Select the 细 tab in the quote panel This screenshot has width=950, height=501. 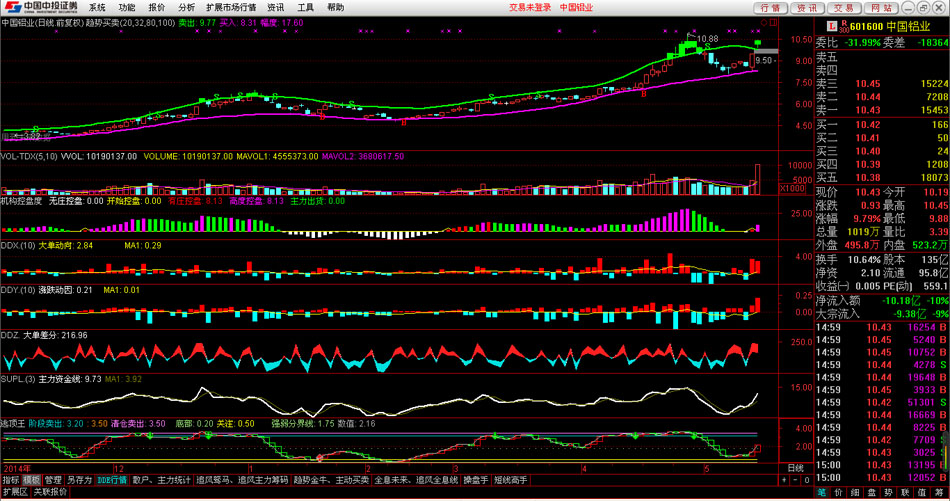(855, 493)
